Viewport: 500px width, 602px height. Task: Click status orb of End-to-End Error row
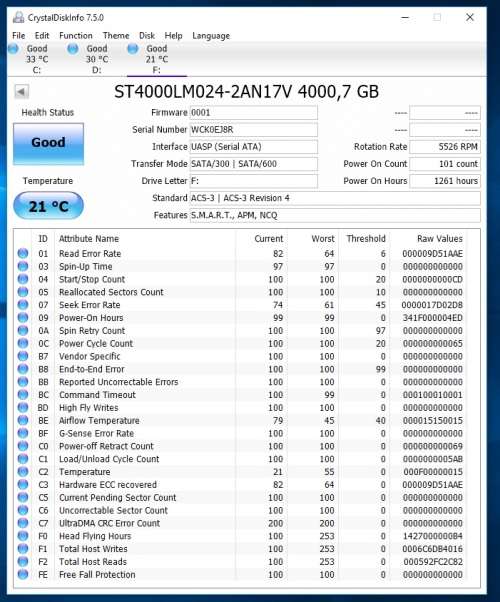pyautogui.click(x=23, y=369)
